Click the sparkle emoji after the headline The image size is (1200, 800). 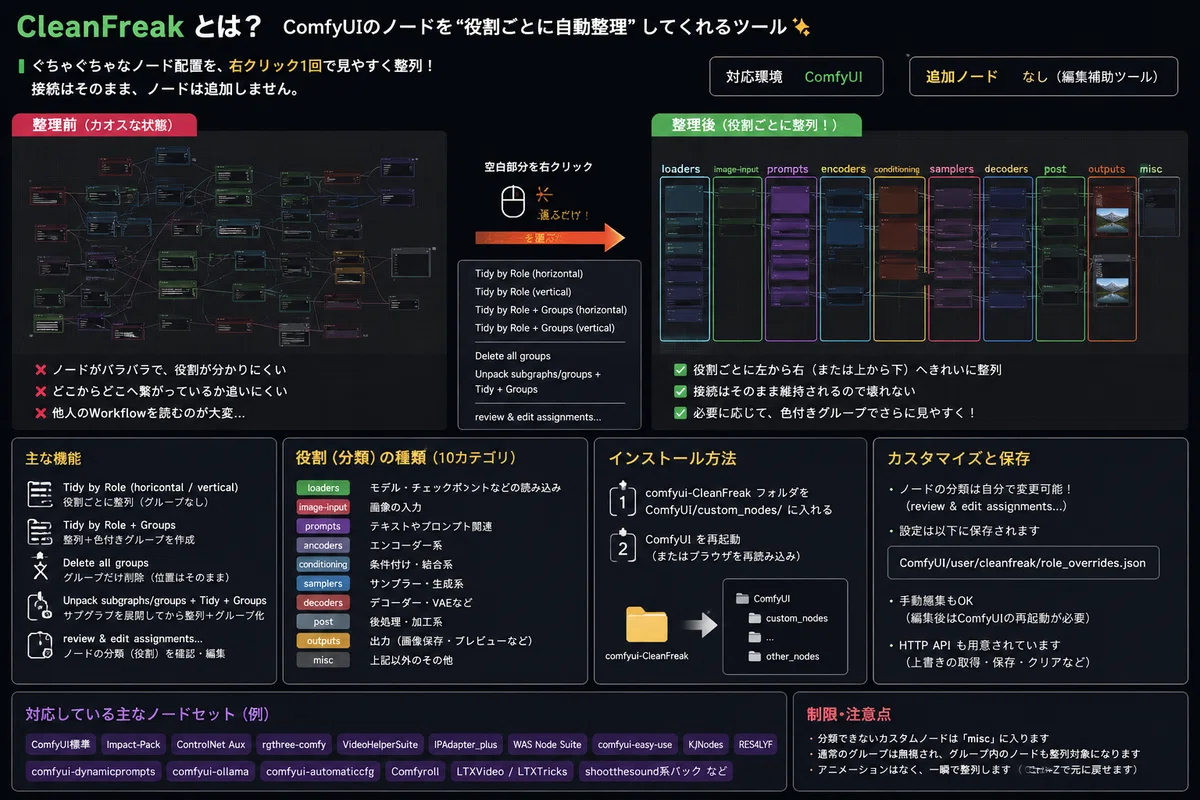click(801, 27)
